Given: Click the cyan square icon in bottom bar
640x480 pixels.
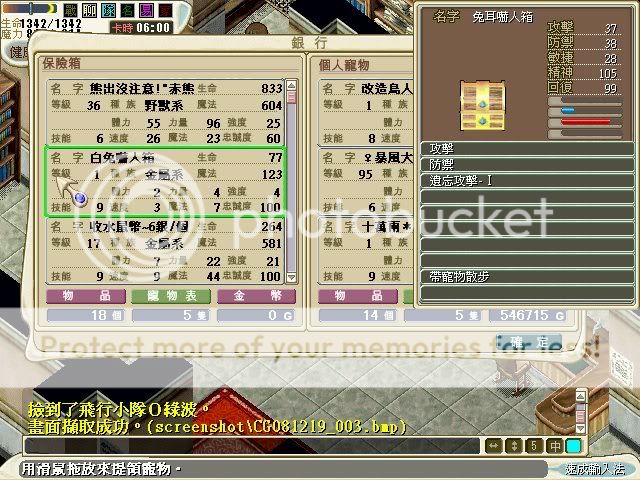Looking at the screenshot, I should pyautogui.click(x=574, y=445).
